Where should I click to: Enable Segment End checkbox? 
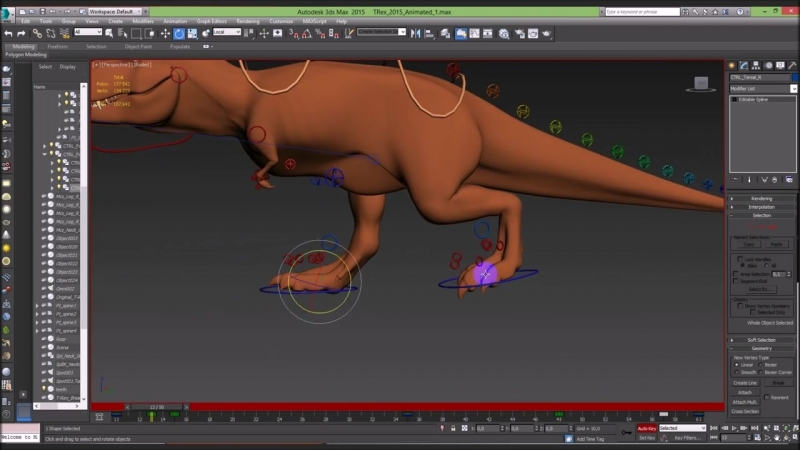(x=736, y=281)
